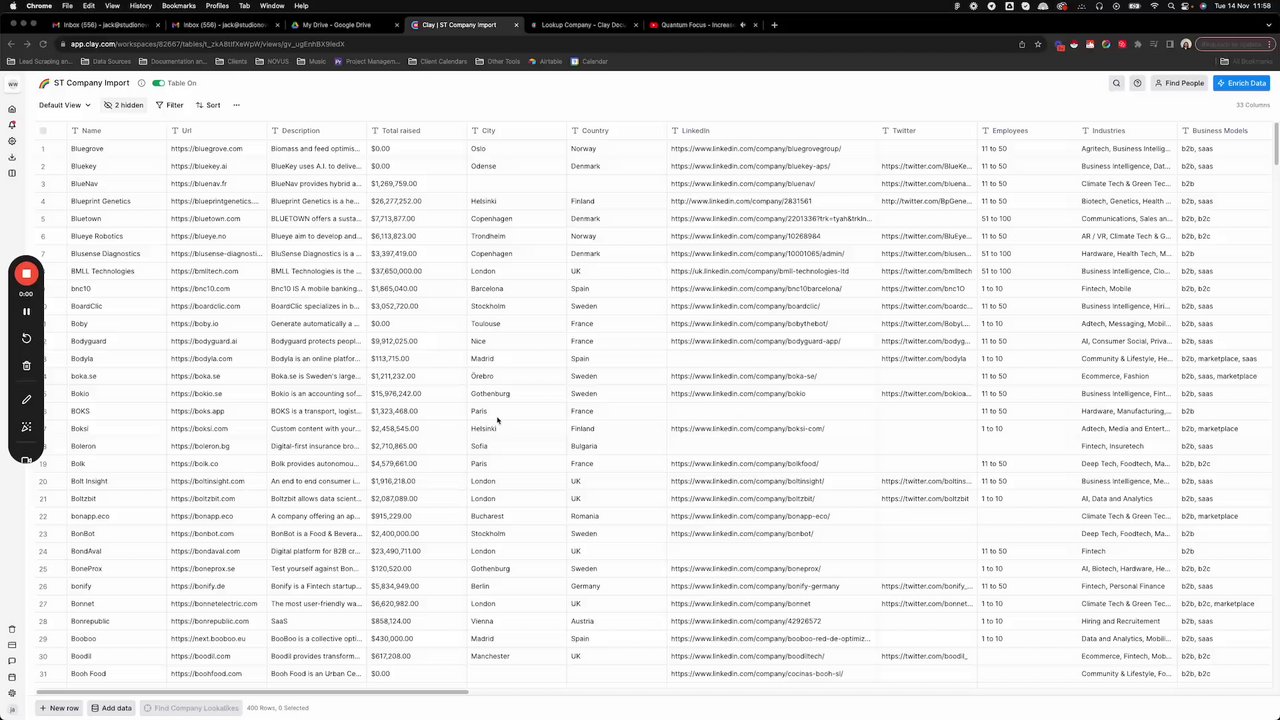The height and width of the screenshot is (720, 1280).
Task: Click the New row button
Action: tap(59, 708)
